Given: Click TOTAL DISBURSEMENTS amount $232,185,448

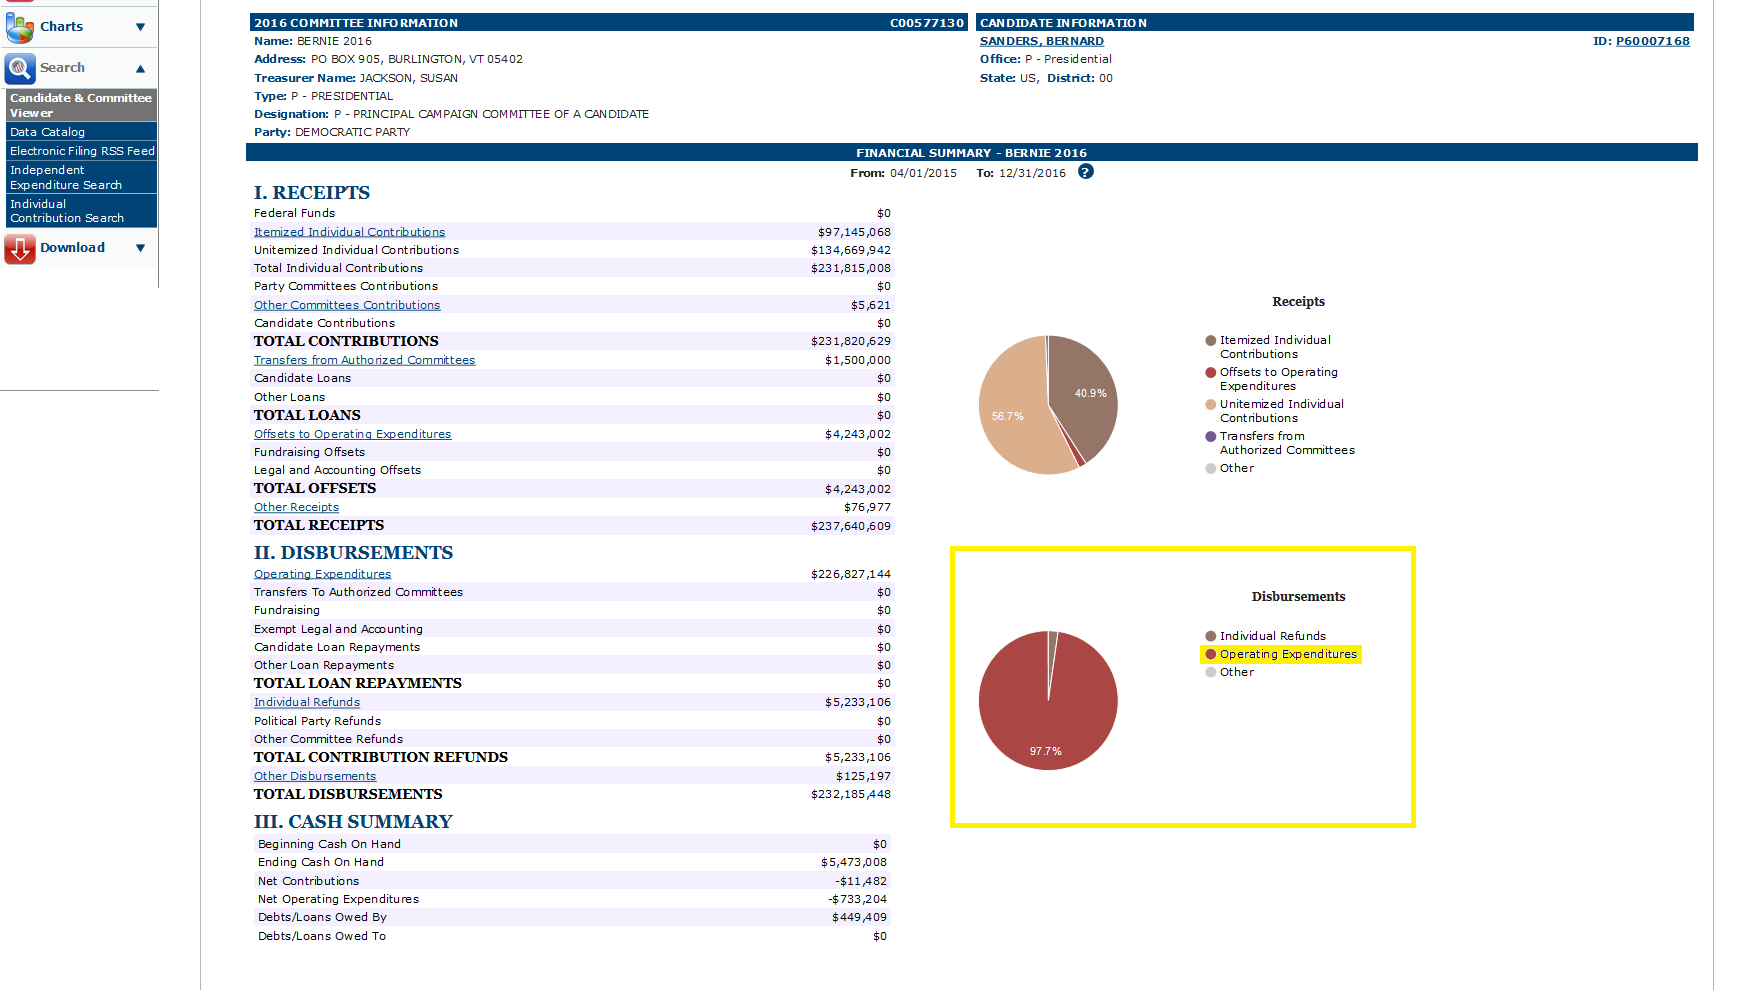Looking at the screenshot, I should (x=850, y=794).
